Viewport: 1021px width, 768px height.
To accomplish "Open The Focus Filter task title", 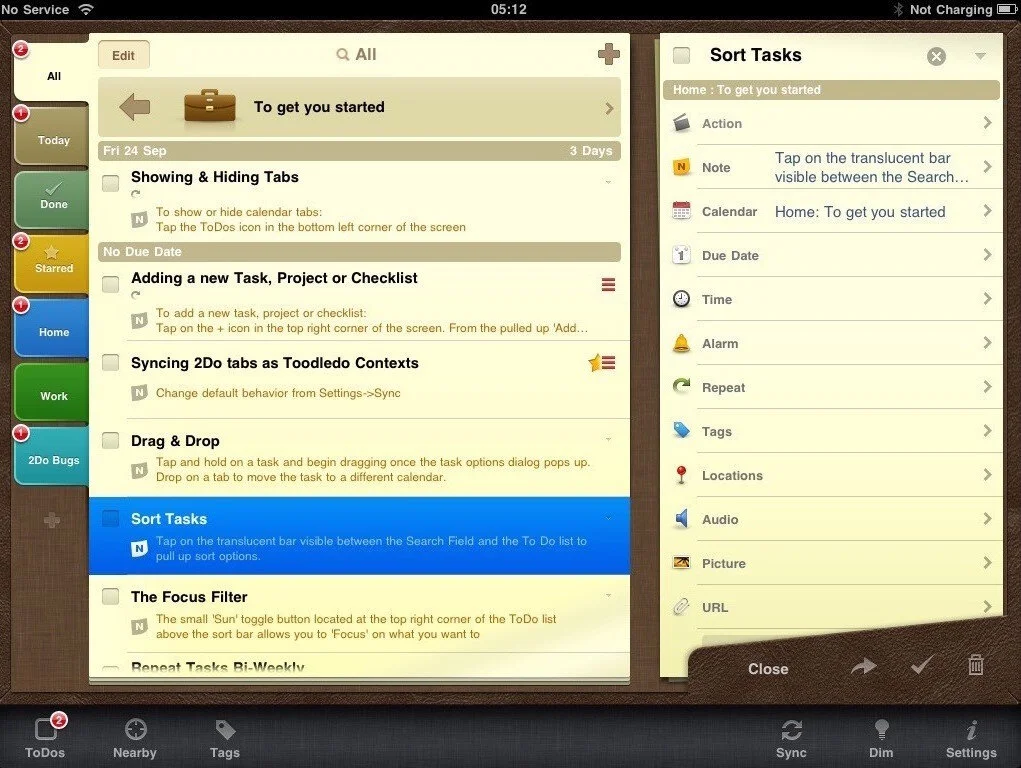I will [x=189, y=597].
